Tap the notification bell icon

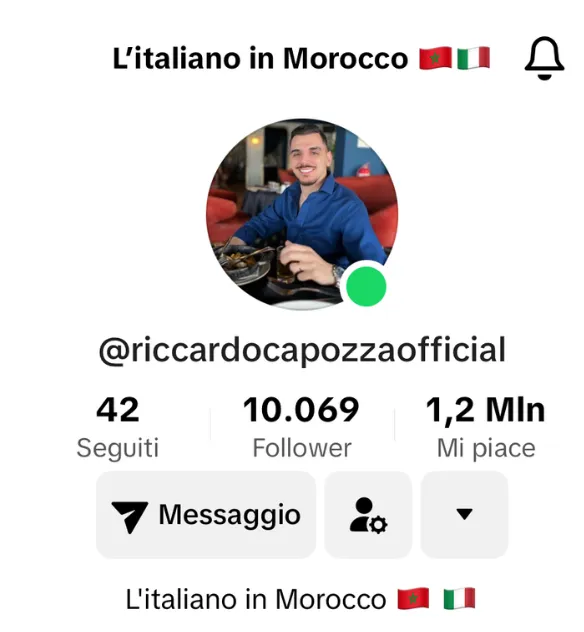(544, 58)
